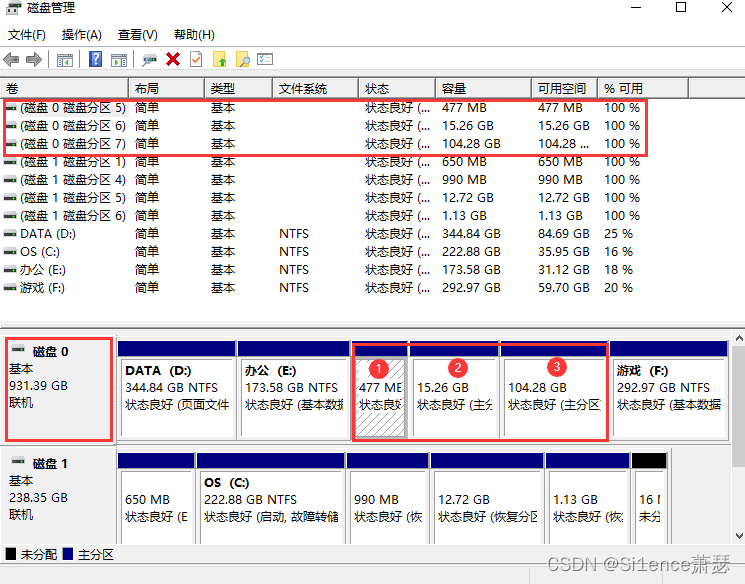Select the 游戏 (F:) partition block on disk 0
The image size is (745, 584).
pos(669,390)
